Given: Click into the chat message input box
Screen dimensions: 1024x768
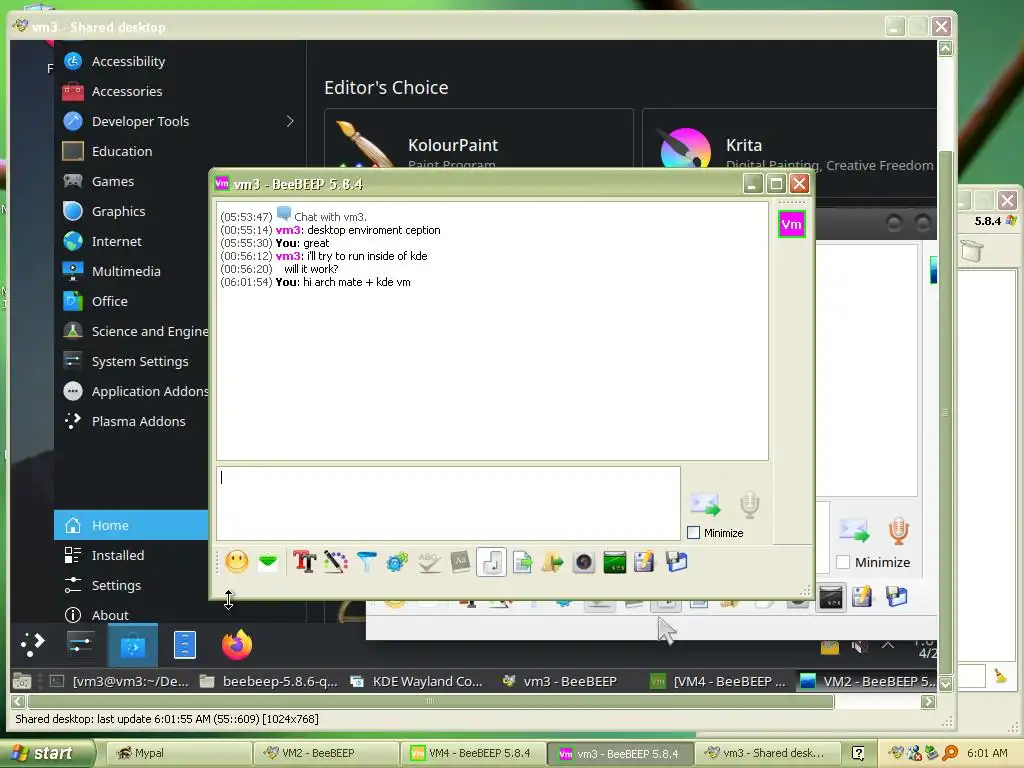Looking at the screenshot, I should coord(448,503).
